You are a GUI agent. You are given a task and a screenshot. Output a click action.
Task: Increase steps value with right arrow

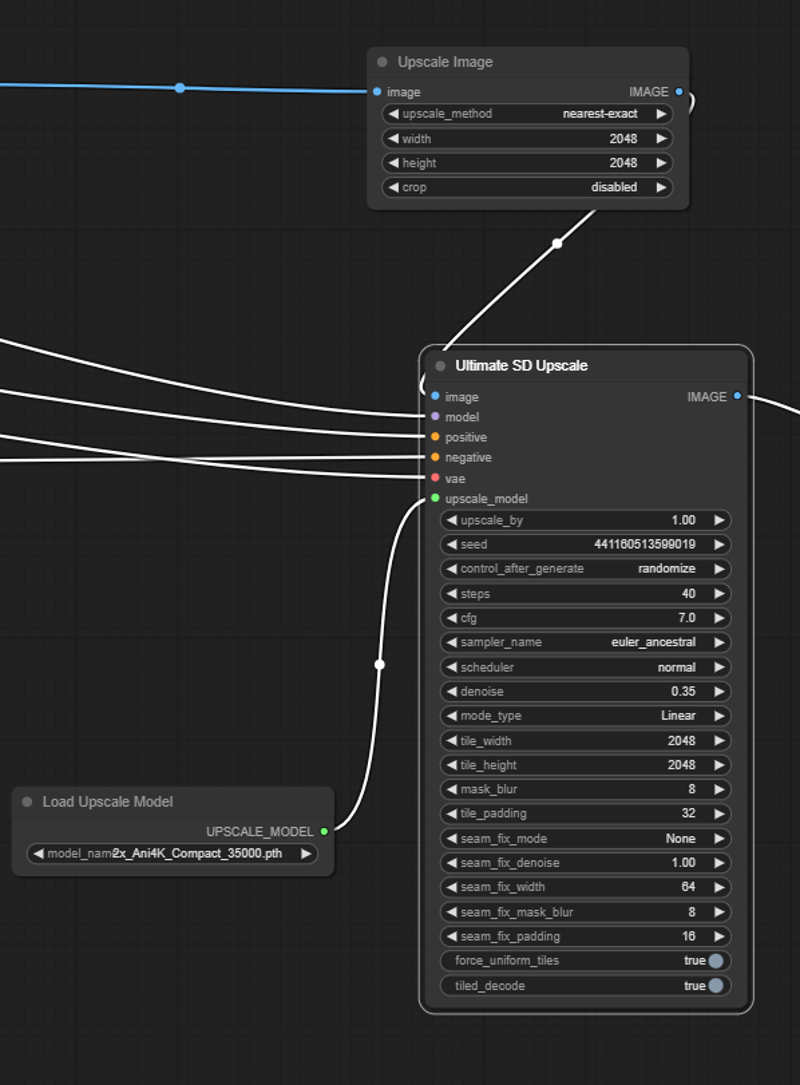[718, 594]
